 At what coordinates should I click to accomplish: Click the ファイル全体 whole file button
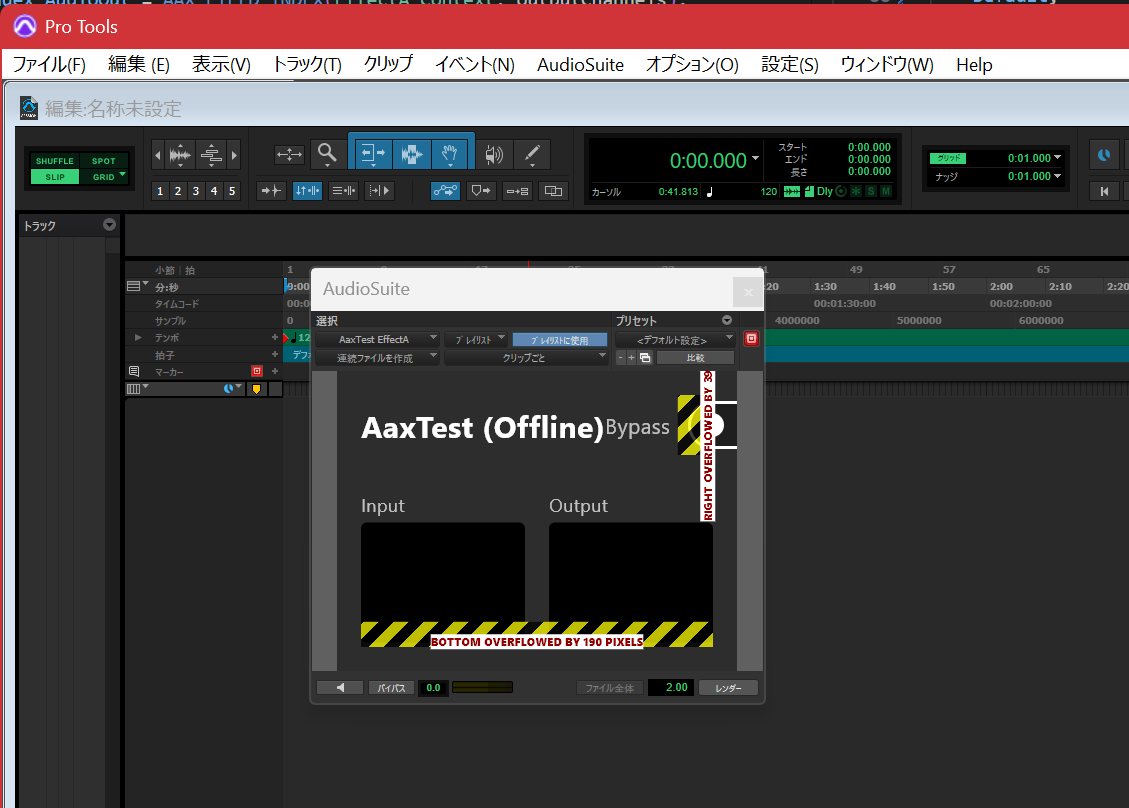(609, 688)
